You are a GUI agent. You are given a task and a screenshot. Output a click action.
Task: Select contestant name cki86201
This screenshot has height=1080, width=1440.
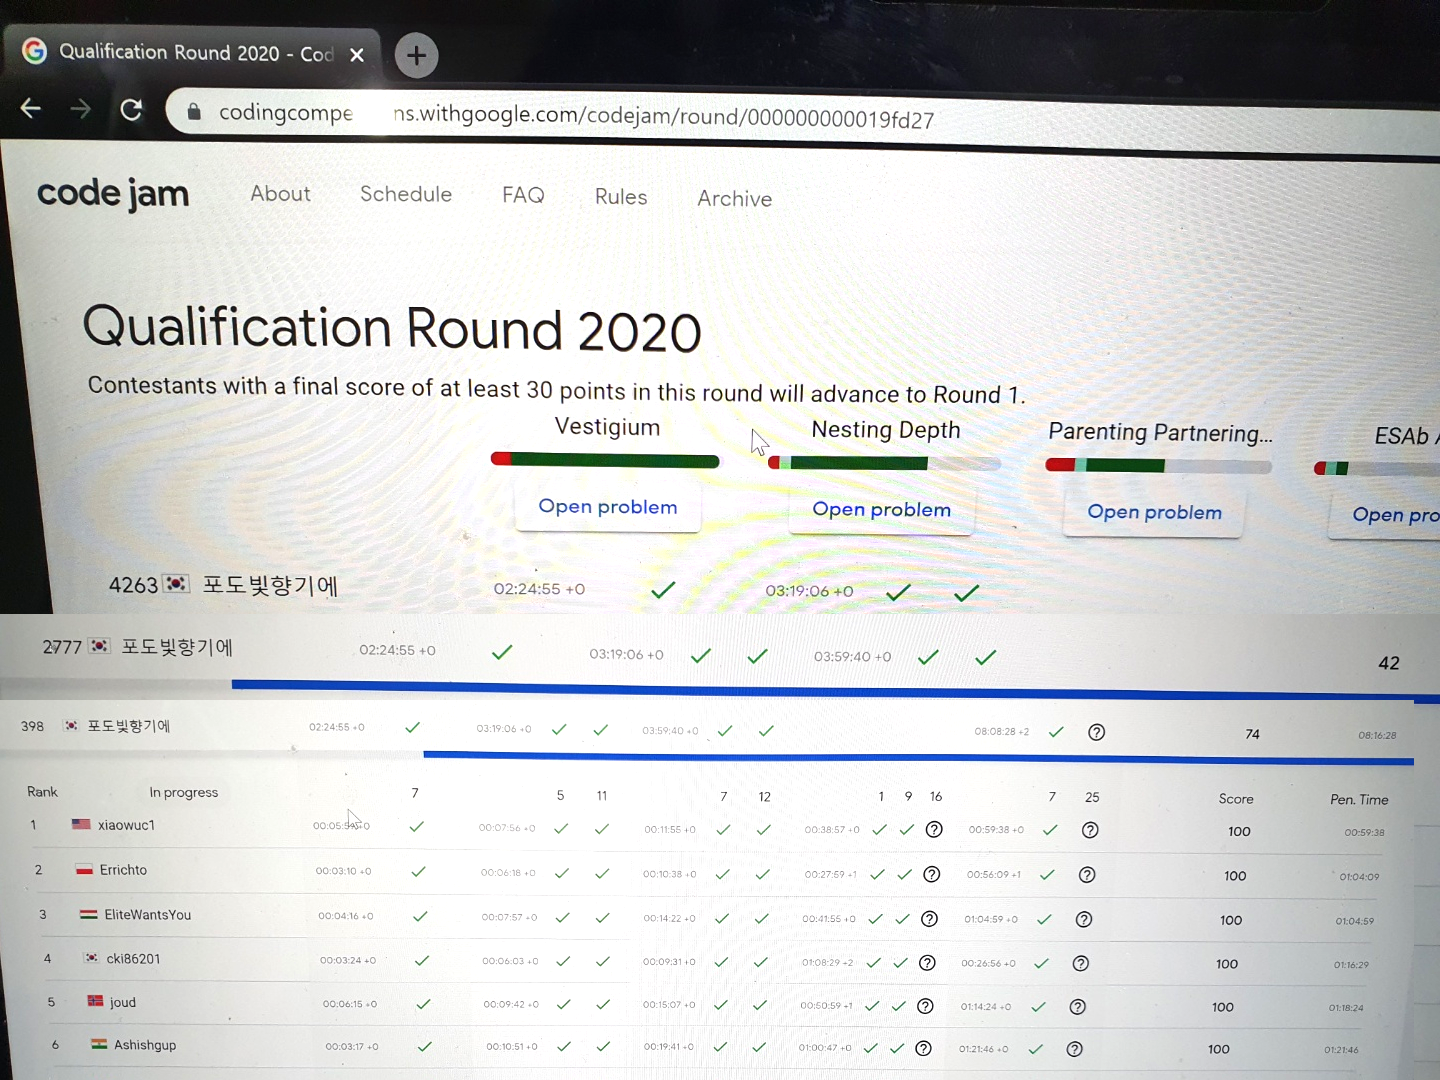[x=133, y=958]
